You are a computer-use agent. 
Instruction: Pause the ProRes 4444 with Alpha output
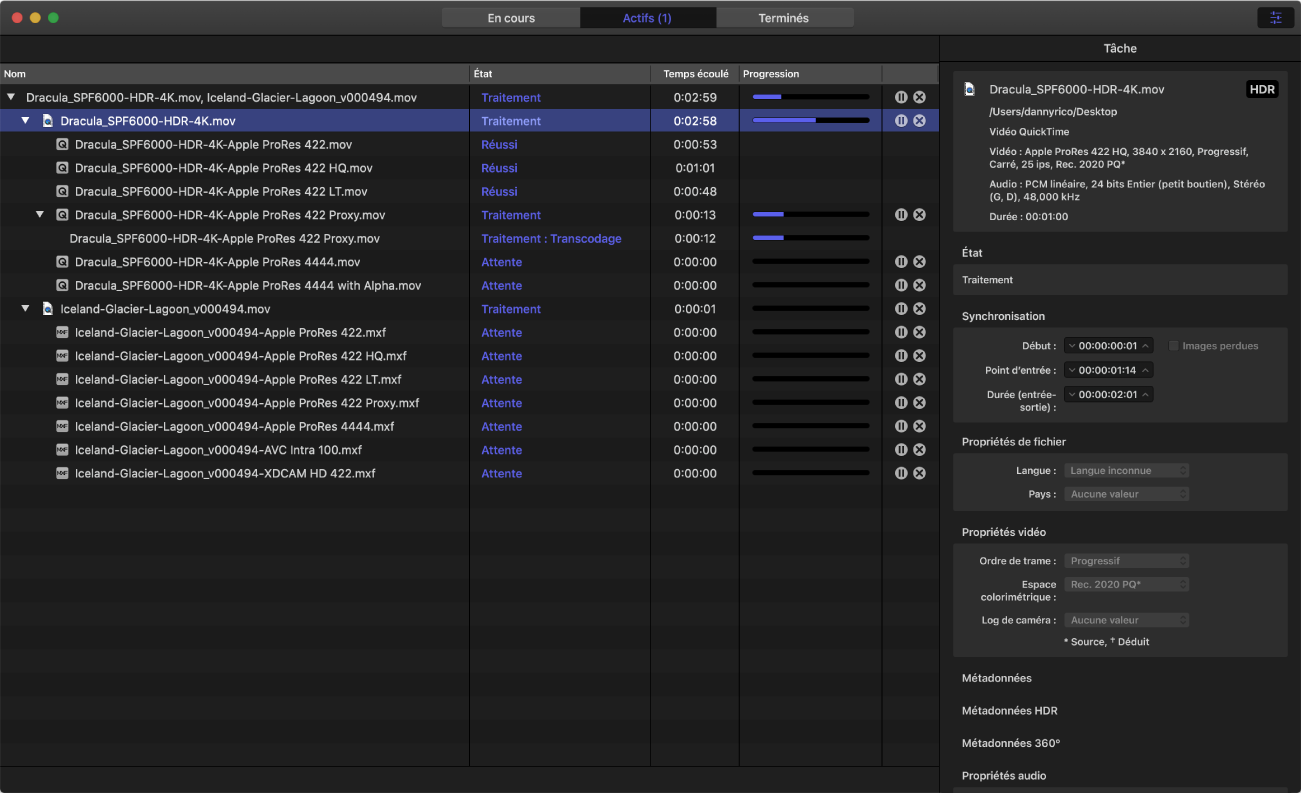901,285
